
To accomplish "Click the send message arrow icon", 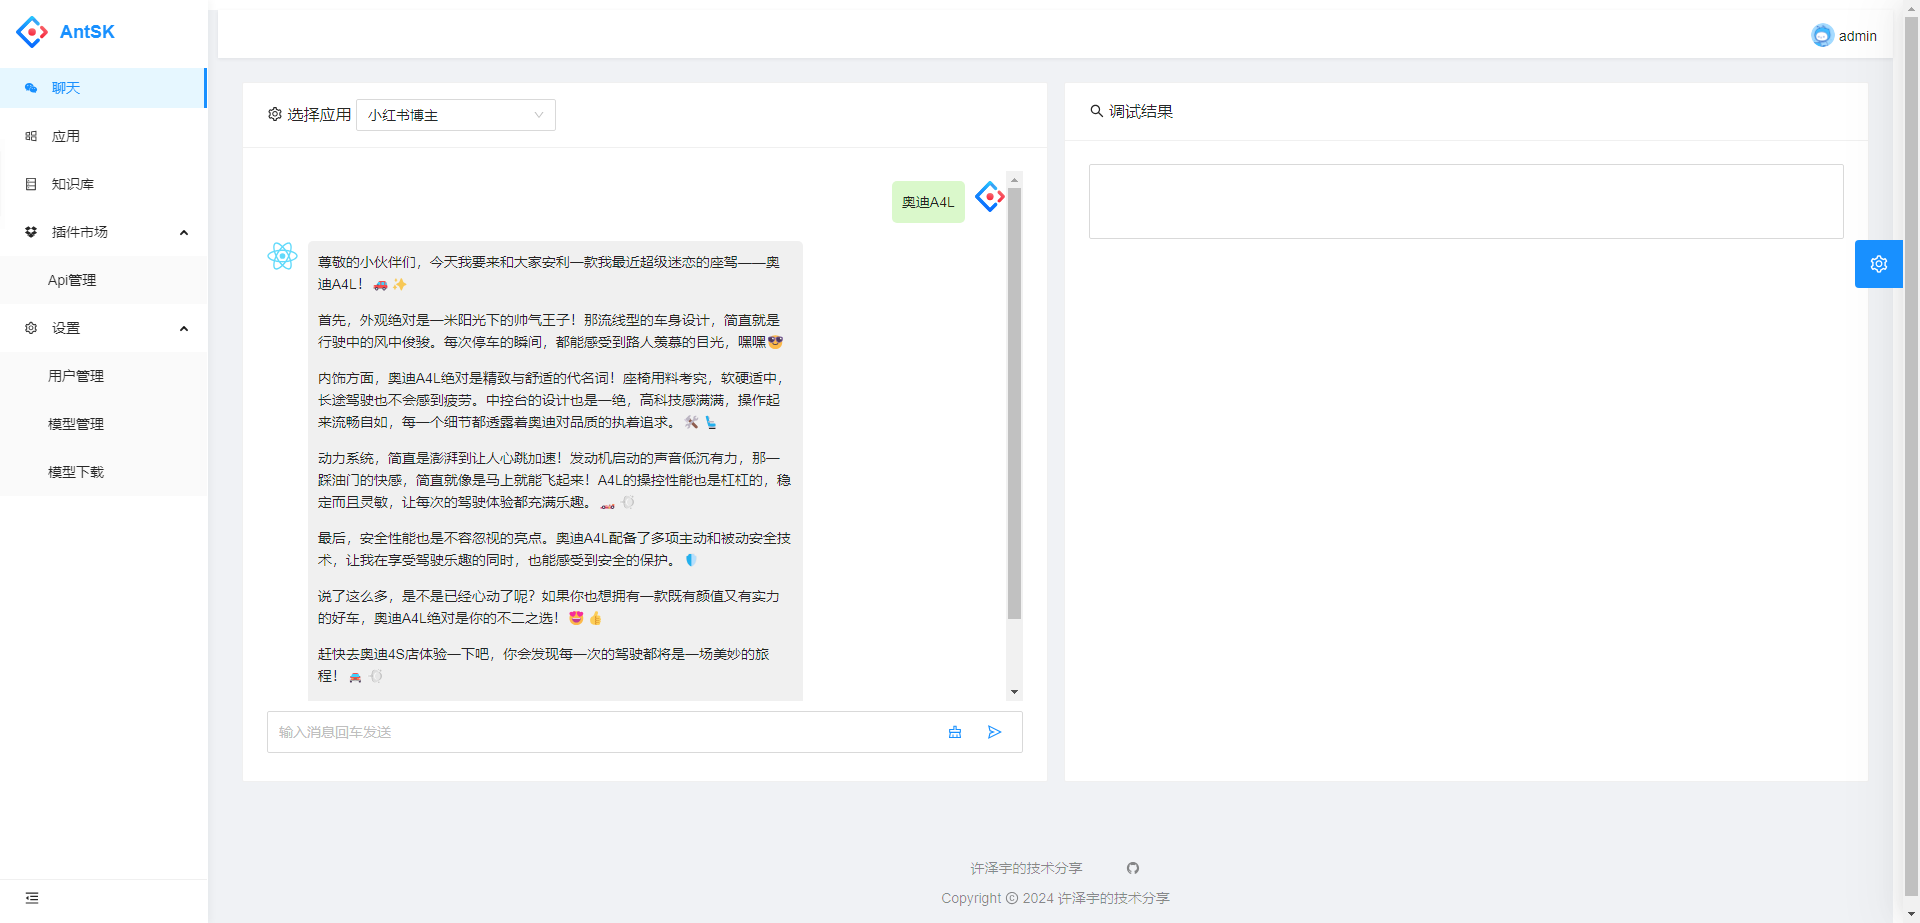I will coord(994,732).
